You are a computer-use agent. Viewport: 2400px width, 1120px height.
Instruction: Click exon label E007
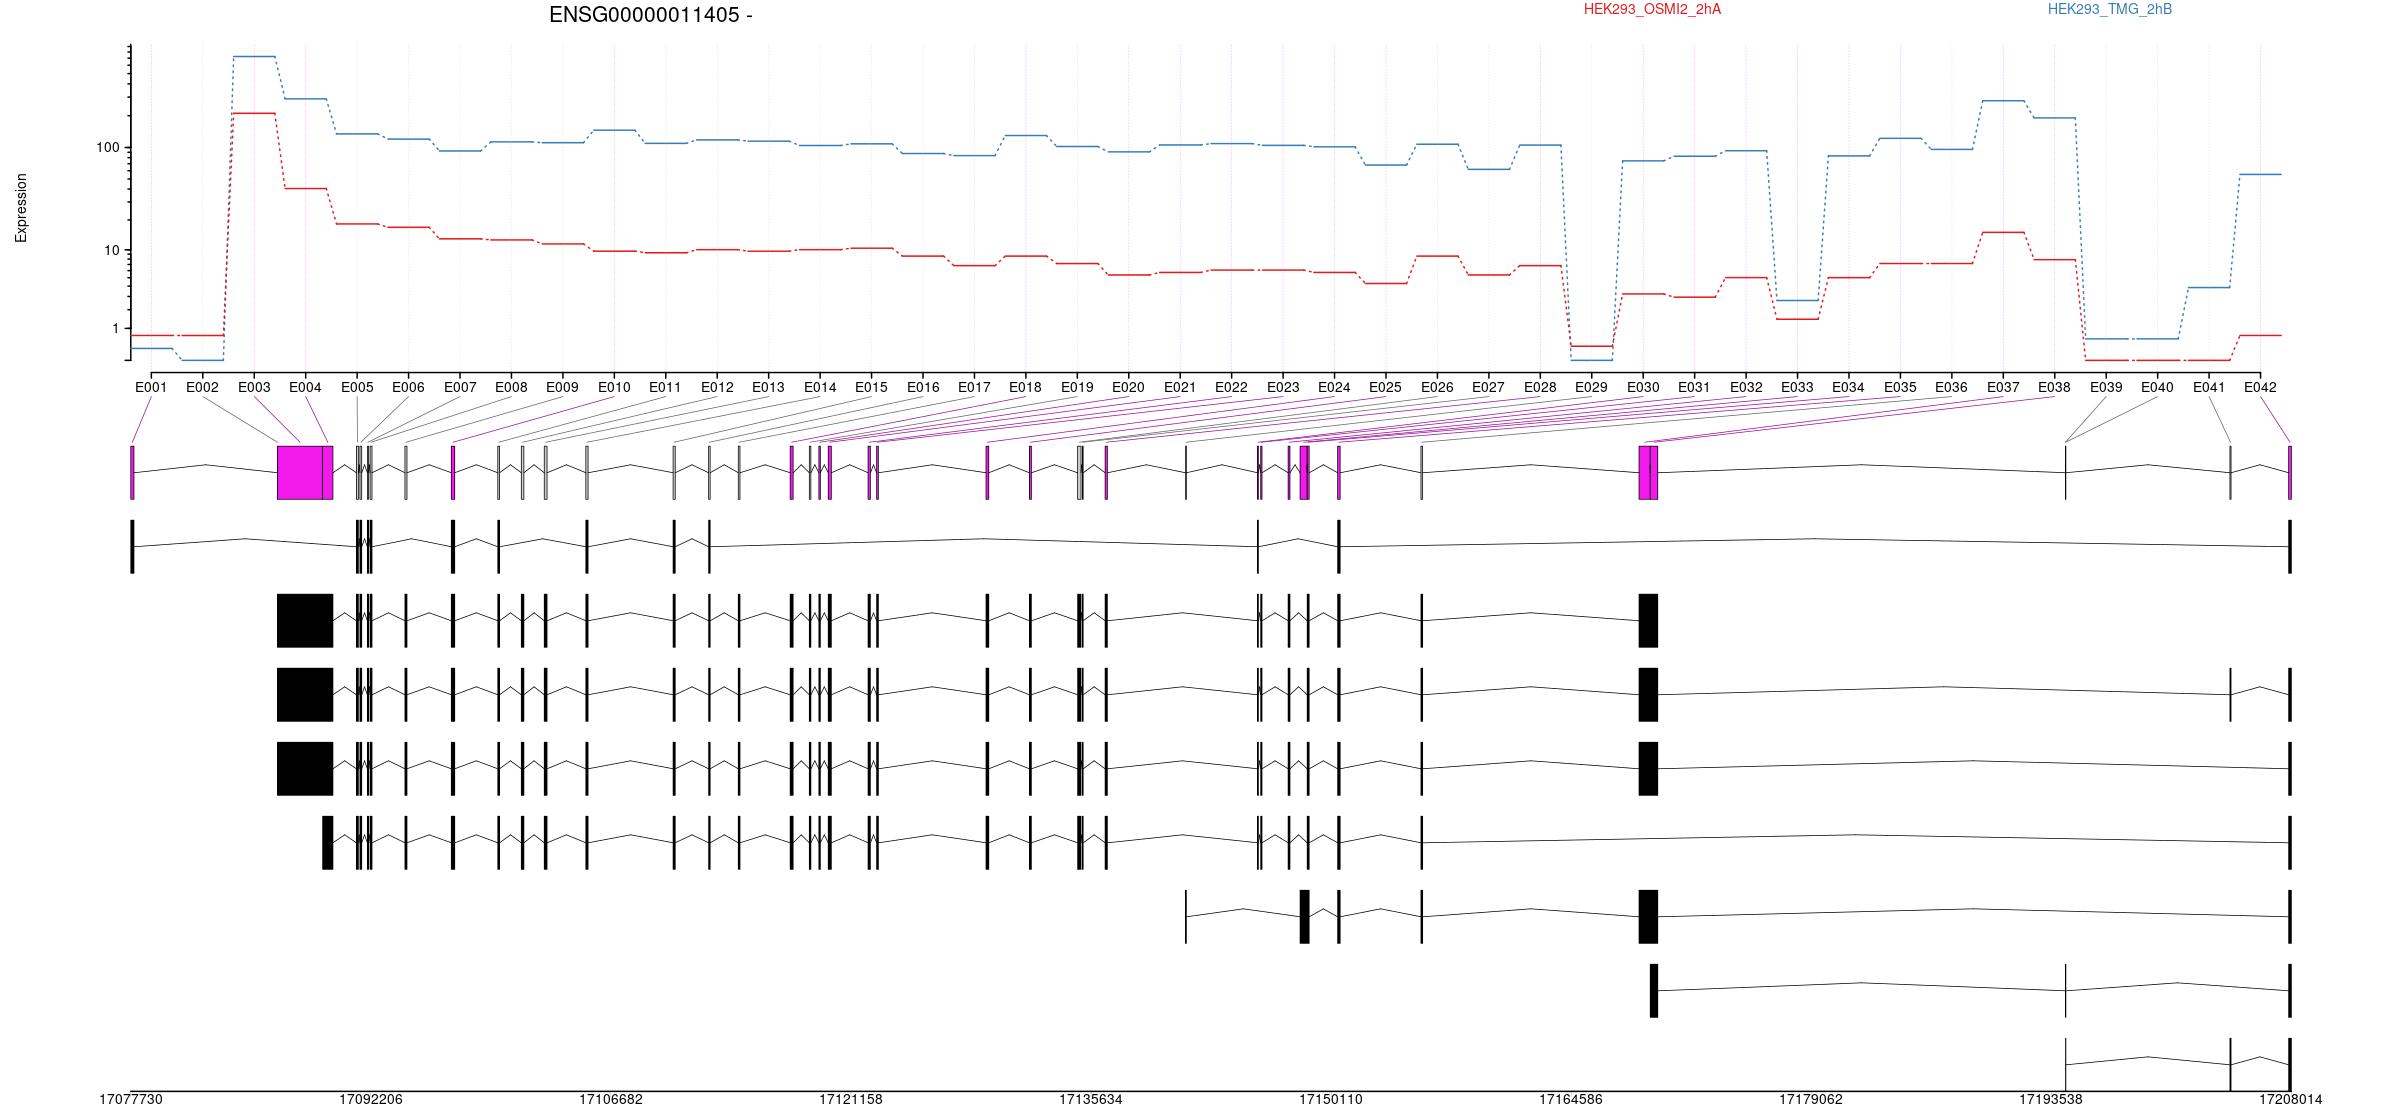pos(460,387)
